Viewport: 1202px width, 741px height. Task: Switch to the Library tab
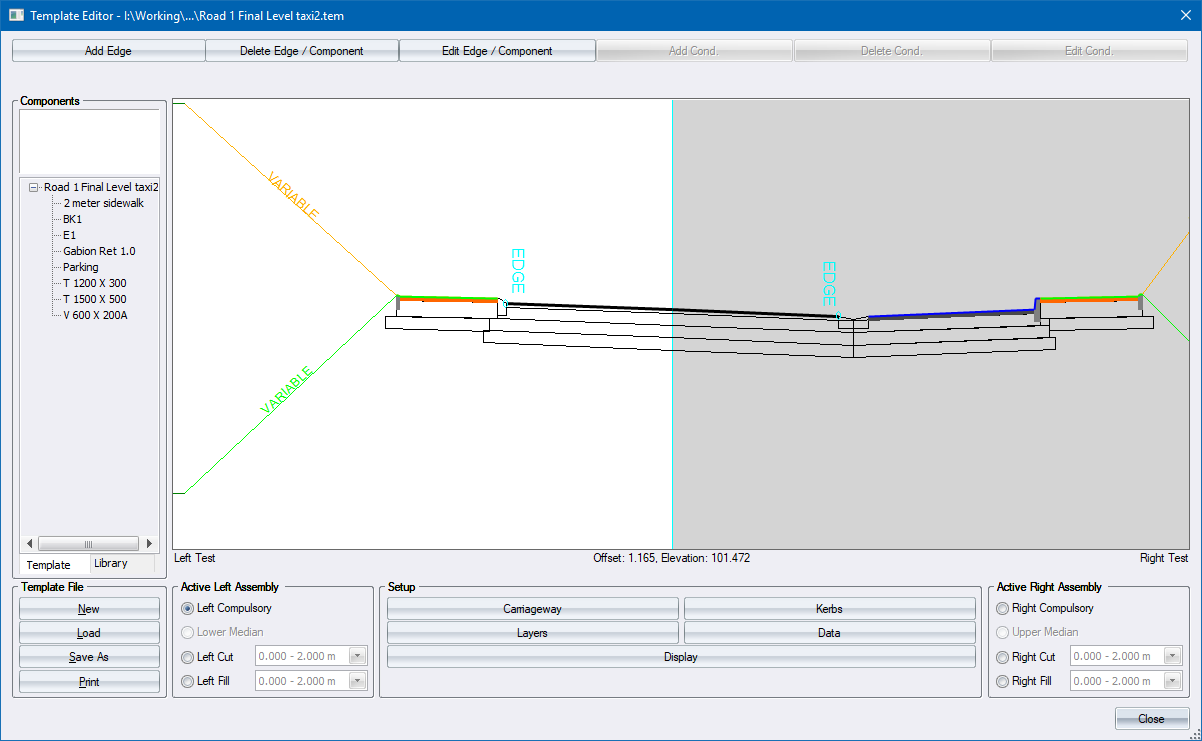pyautogui.click(x=111, y=564)
